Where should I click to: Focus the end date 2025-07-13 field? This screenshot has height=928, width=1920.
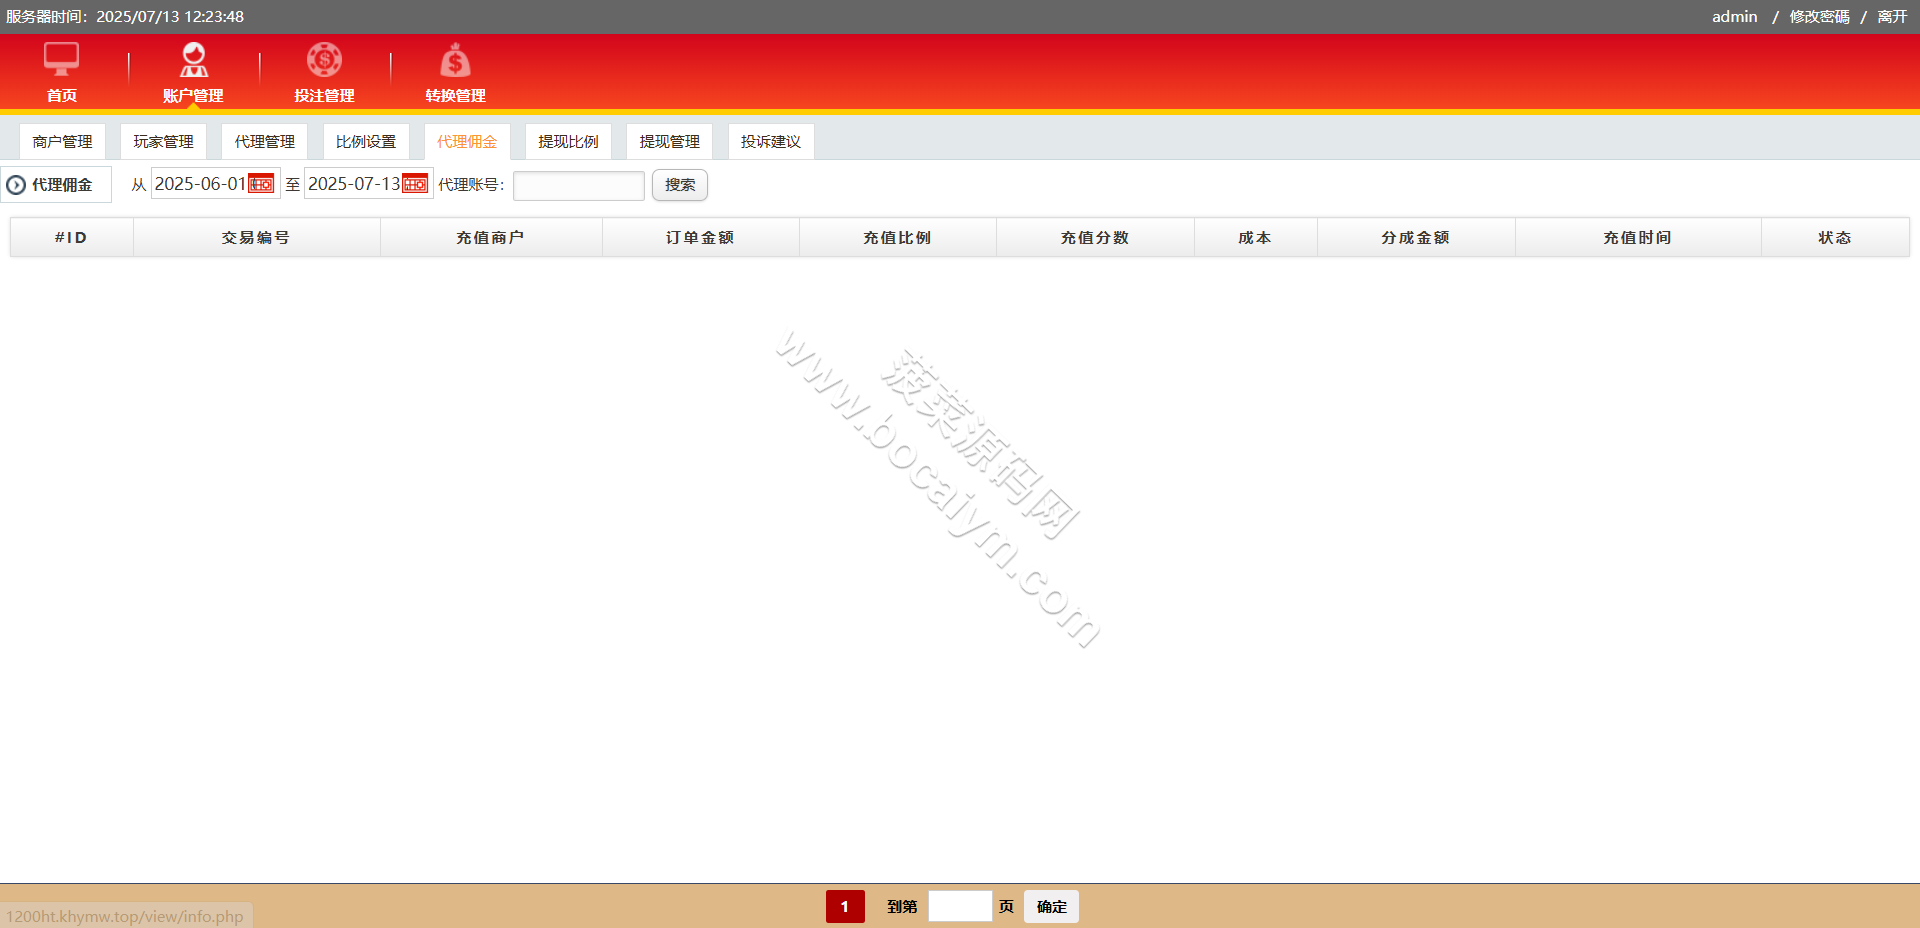click(x=368, y=184)
